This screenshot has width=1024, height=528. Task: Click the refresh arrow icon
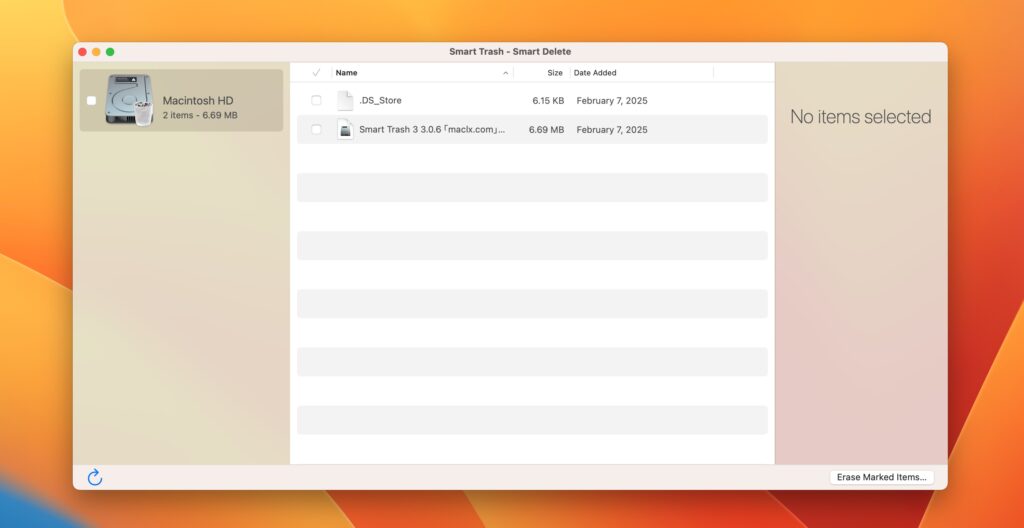tap(95, 477)
